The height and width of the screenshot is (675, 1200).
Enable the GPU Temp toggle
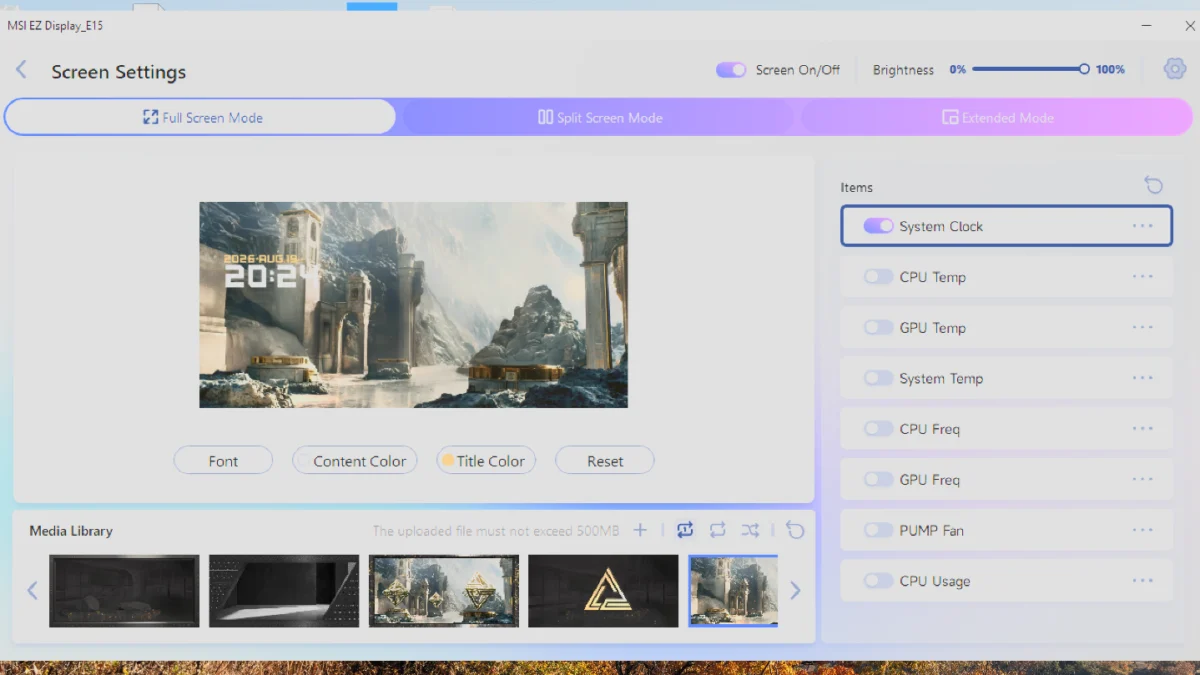[878, 327]
